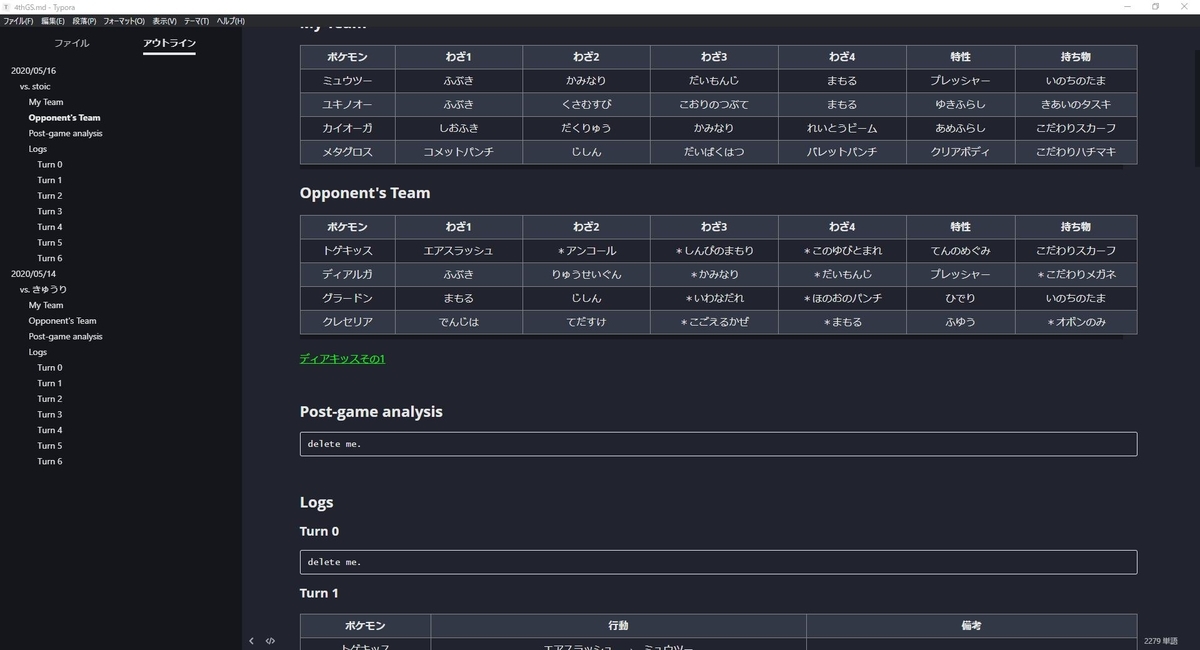Select the くさむすび cell

[x=586, y=104]
